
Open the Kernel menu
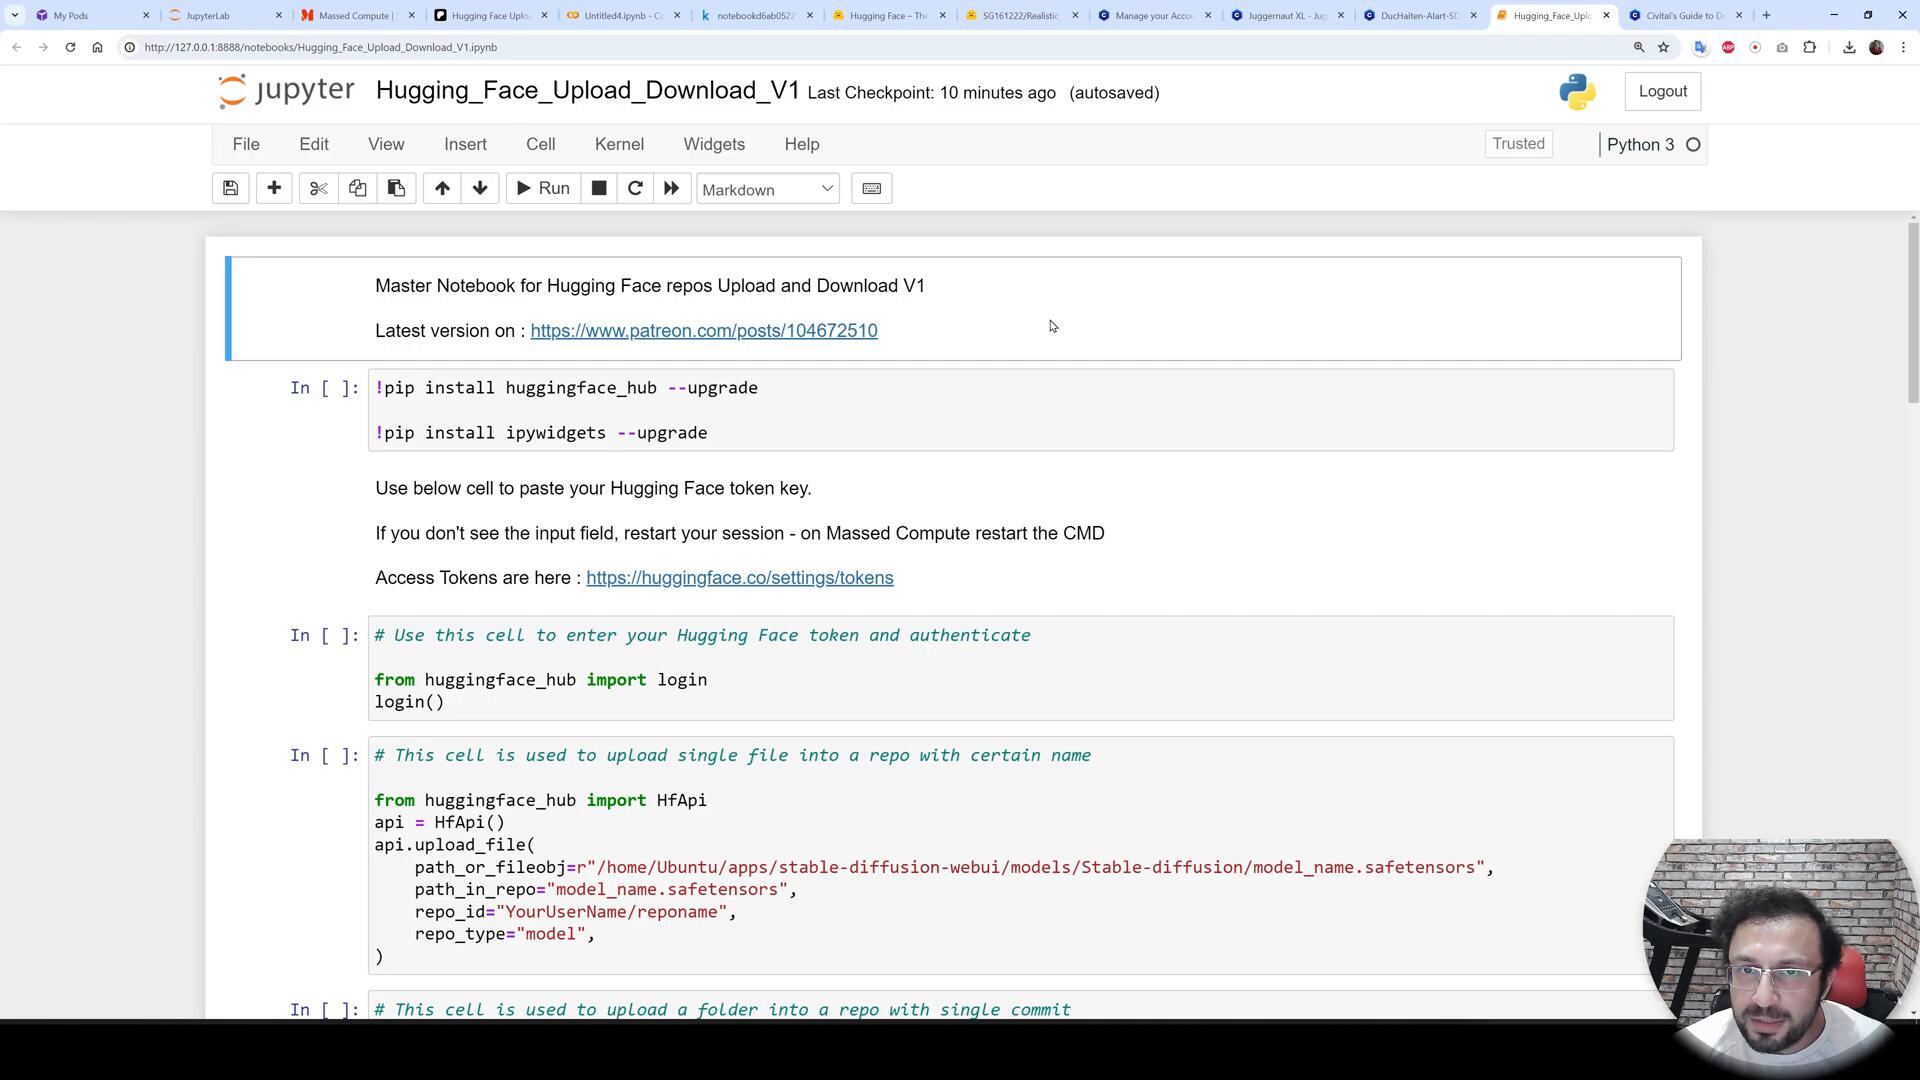click(x=619, y=144)
